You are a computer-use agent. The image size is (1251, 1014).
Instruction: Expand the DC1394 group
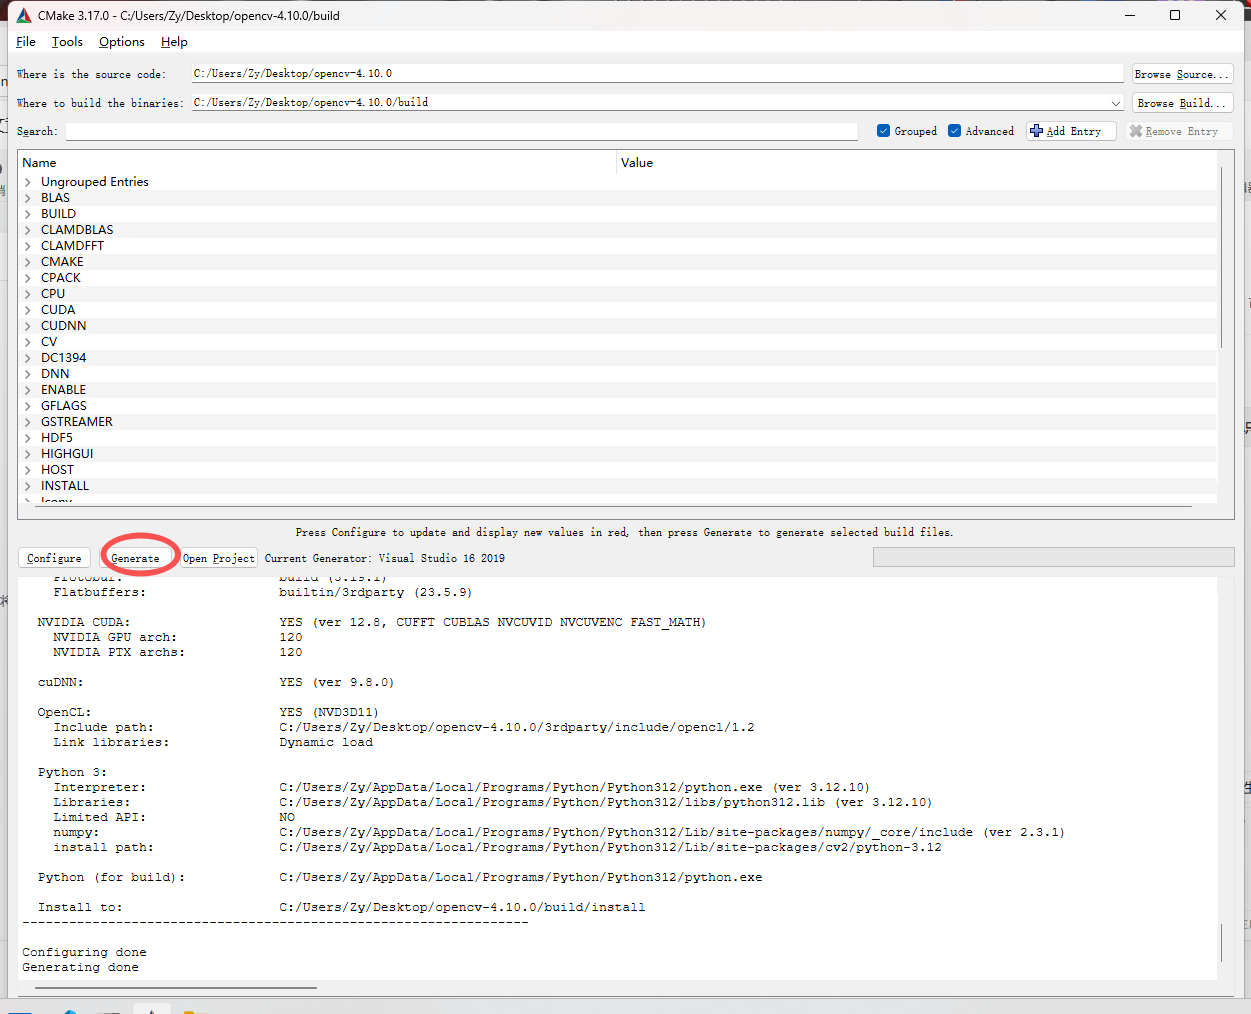click(x=28, y=358)
